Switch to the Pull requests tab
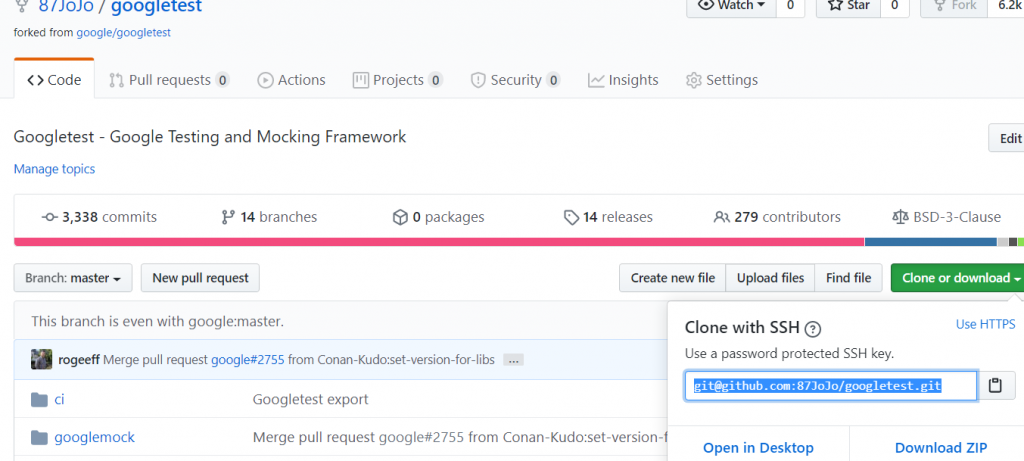1024x461 pixels. (168, 80)
